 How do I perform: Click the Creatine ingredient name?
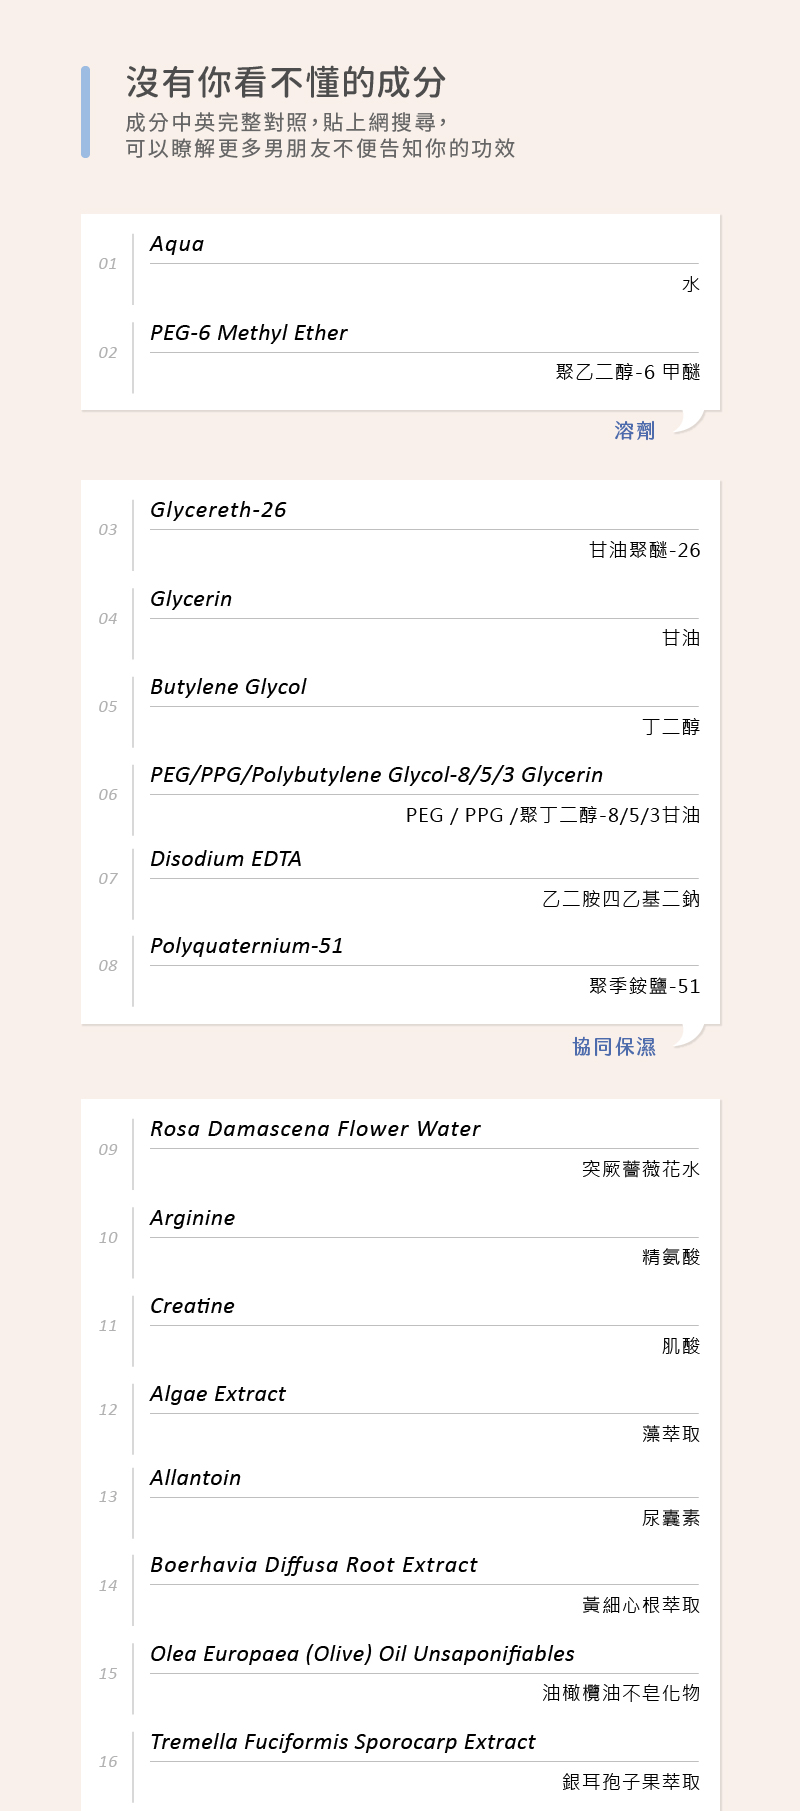192,1306
